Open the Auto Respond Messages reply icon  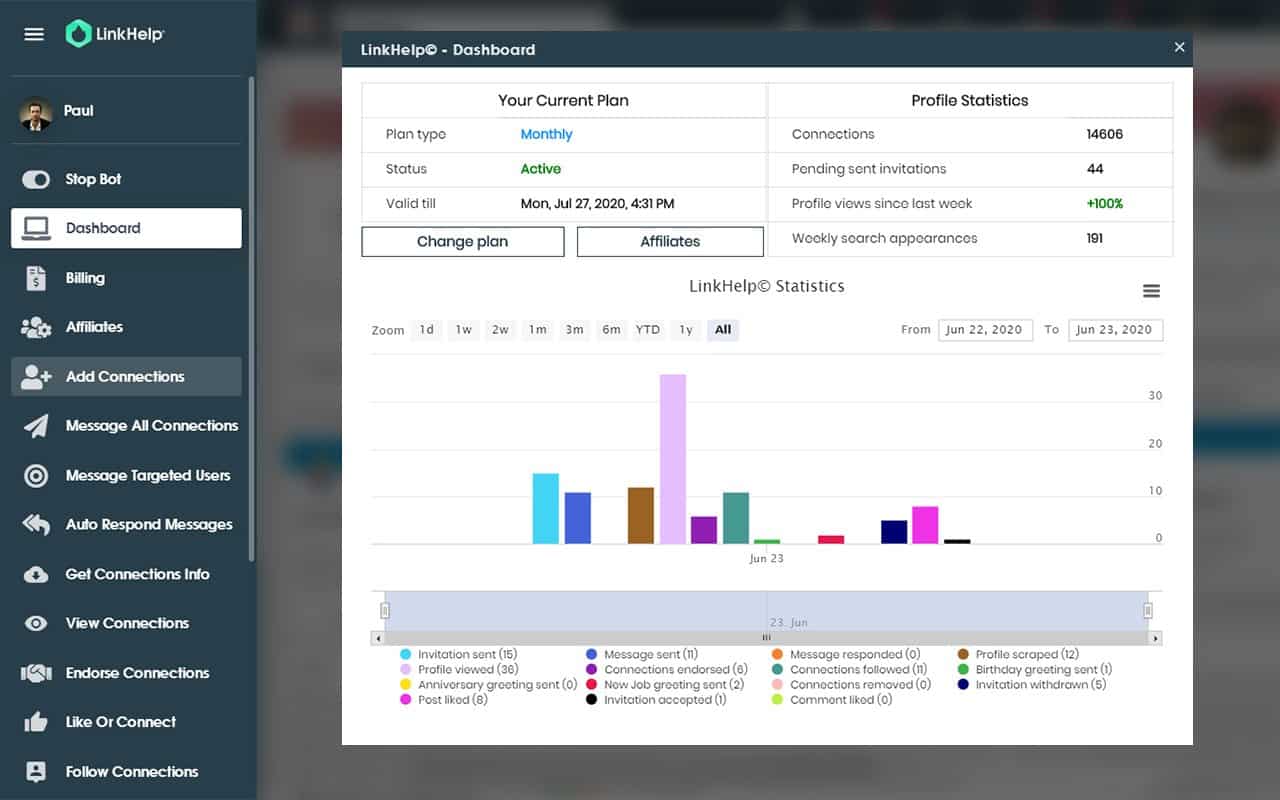pyautogui.click(x=36, y=525)
